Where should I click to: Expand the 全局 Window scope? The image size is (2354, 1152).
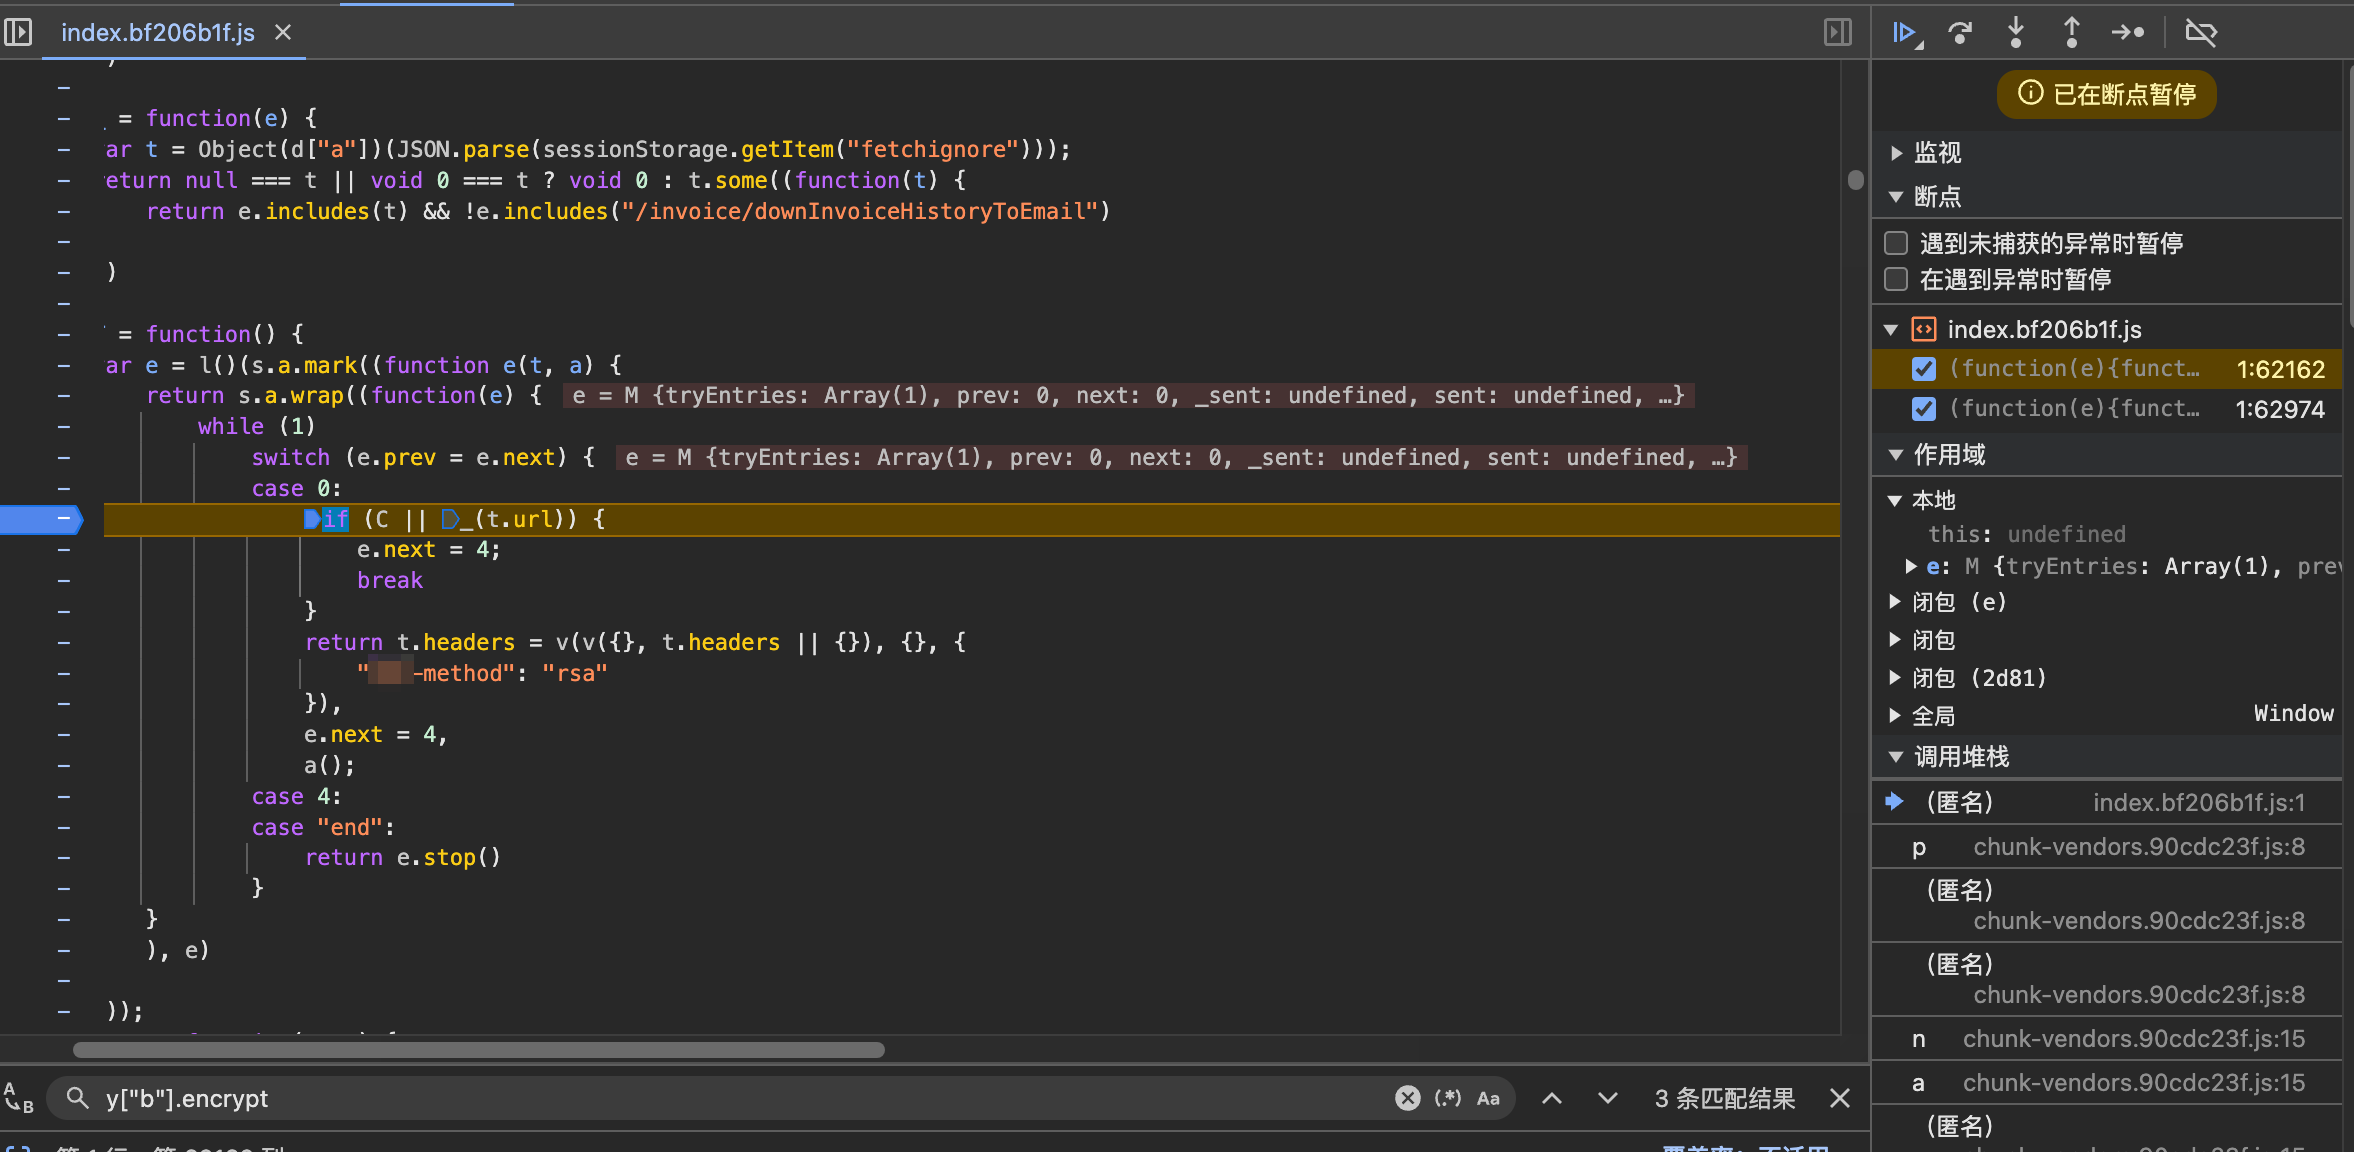click(x=1895, y=715)
